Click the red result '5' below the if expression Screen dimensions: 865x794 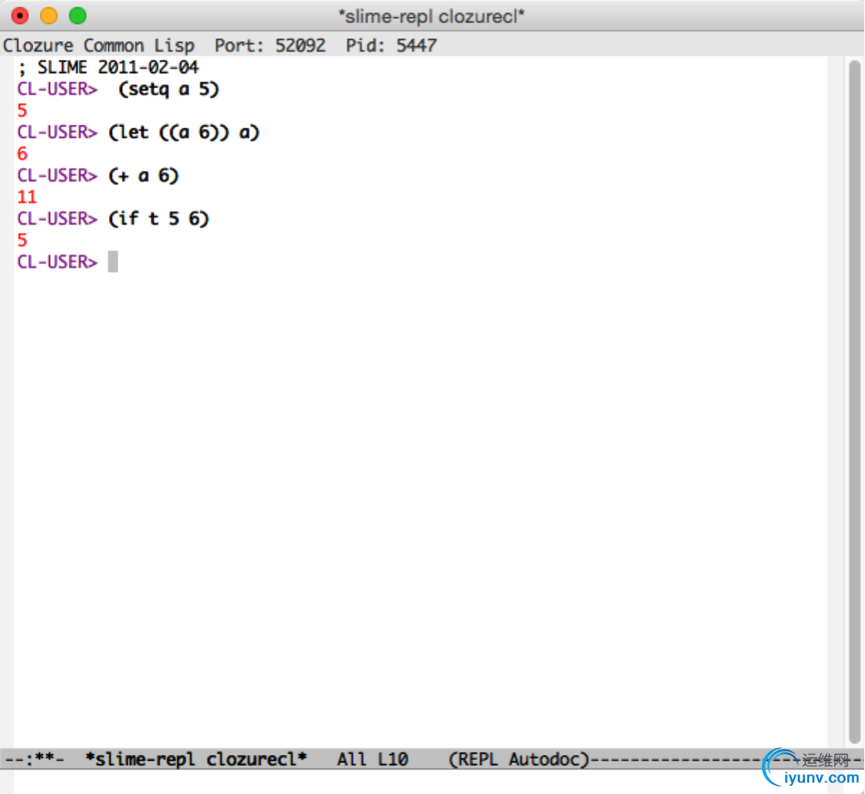point(22,240)
